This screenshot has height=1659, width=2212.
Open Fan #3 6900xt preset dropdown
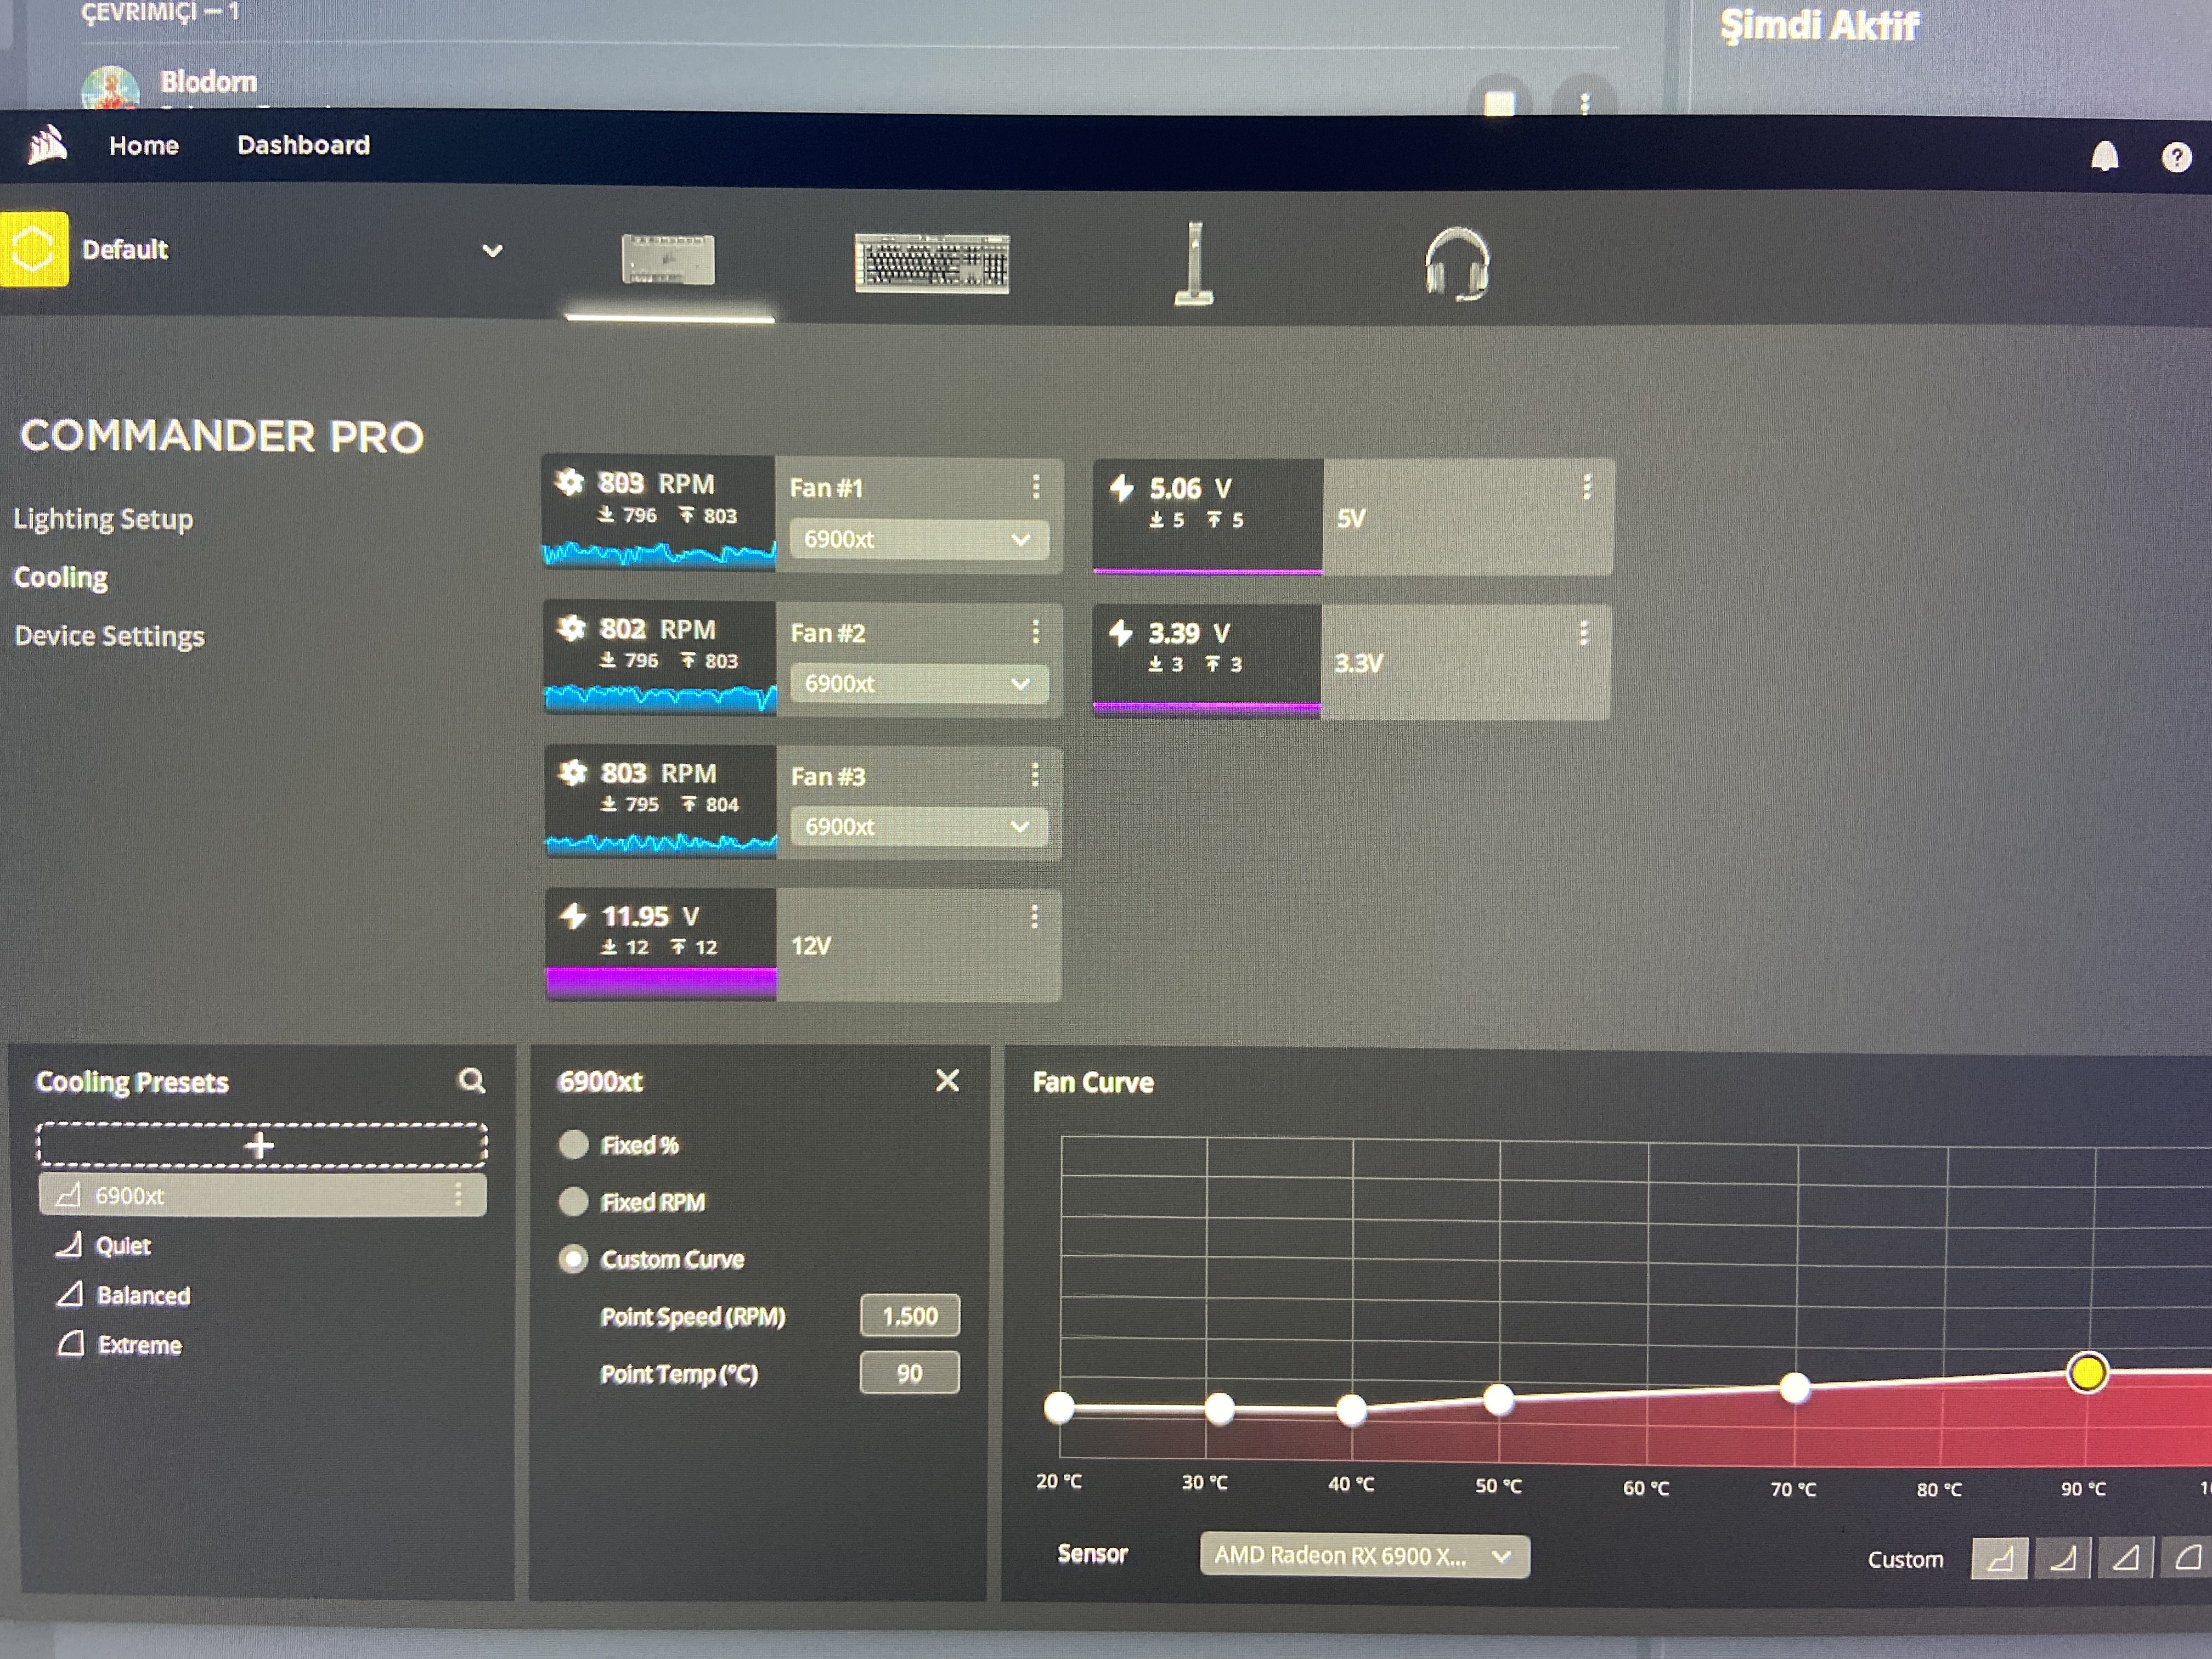point(919,827)
